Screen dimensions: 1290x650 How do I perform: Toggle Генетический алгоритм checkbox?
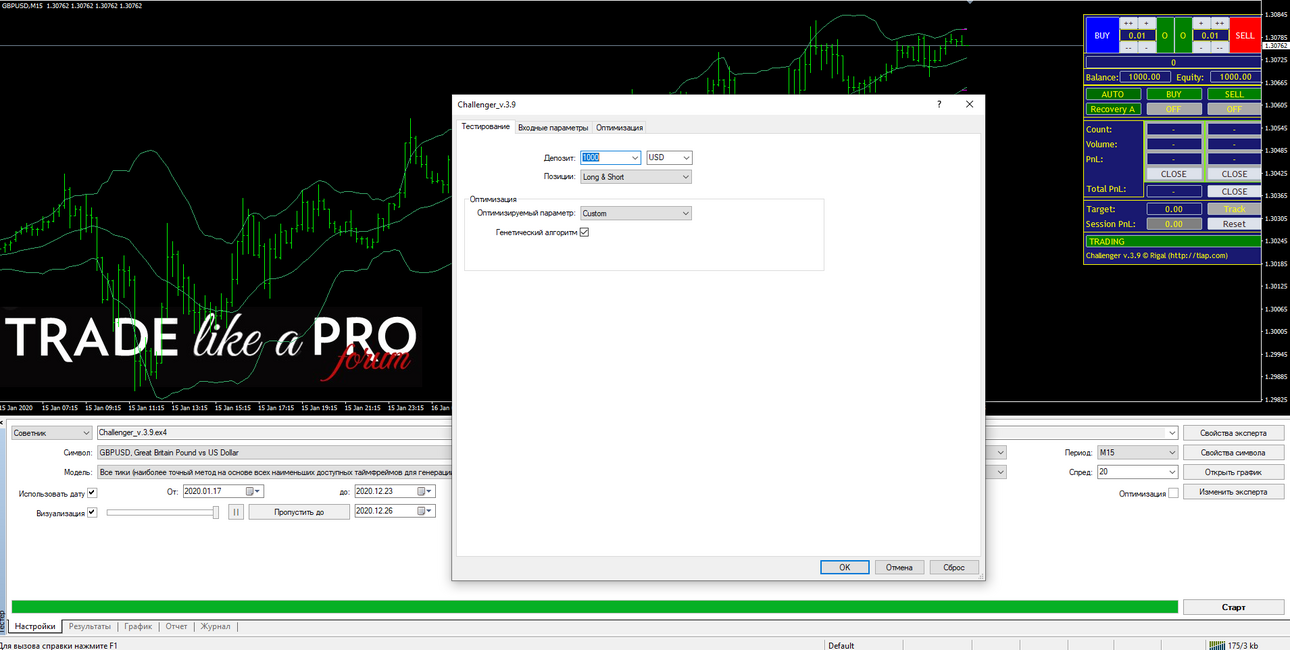point(585,232)
